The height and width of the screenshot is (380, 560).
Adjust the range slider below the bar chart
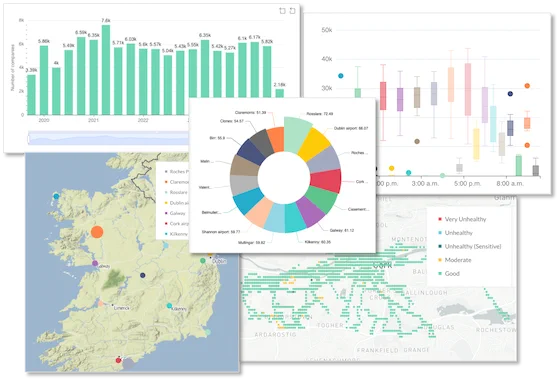pos(108,138)
